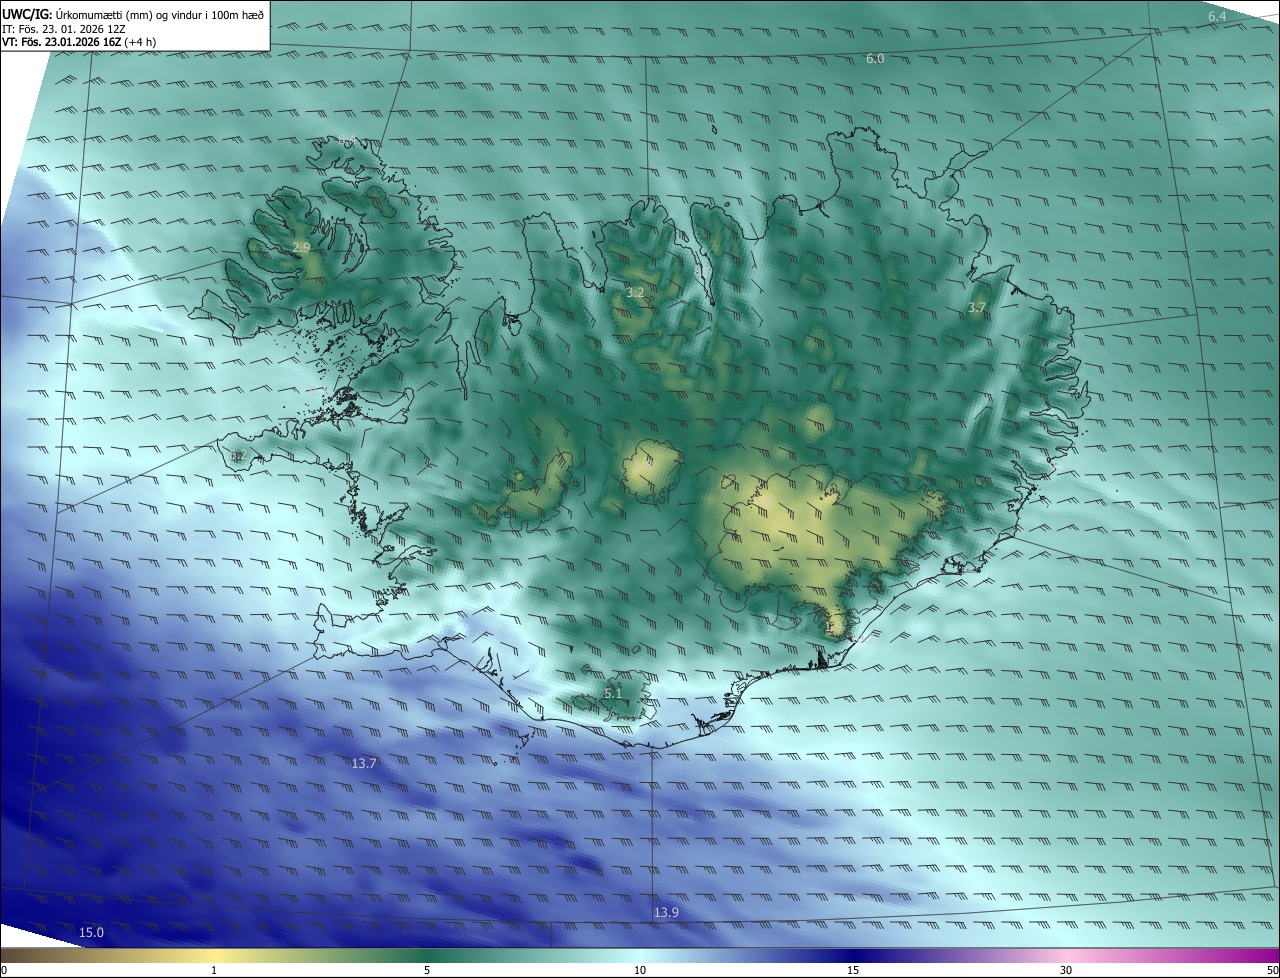Click the legend tick label 1
The width and height of the screenshot is (1280, 978).
pyautogui.click(x=214, y=970)
